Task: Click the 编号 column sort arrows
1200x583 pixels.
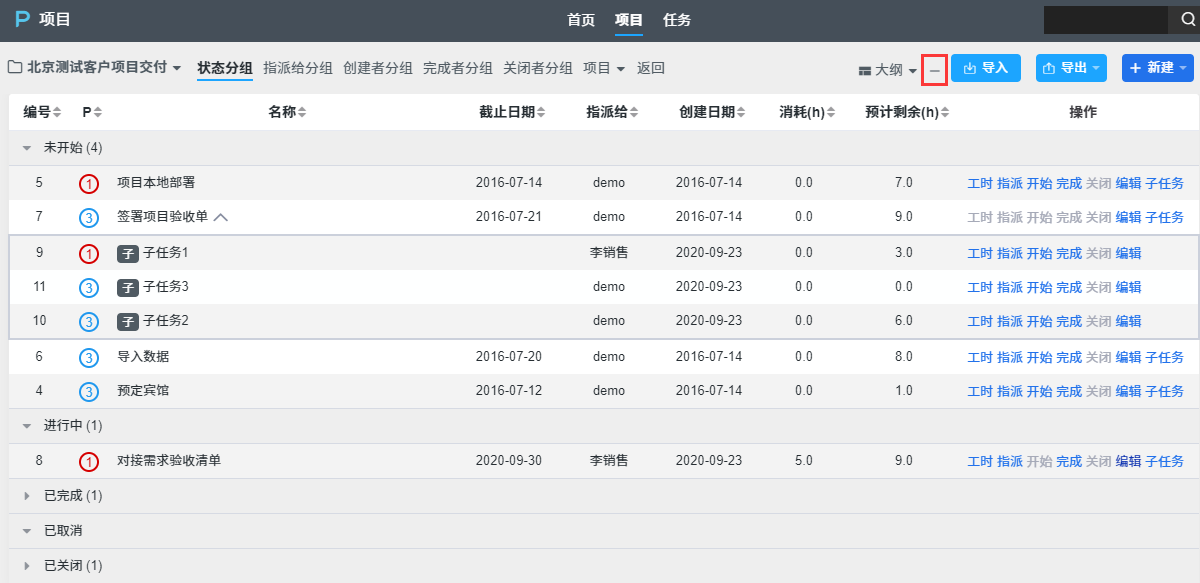Action: tap(57, 113)
